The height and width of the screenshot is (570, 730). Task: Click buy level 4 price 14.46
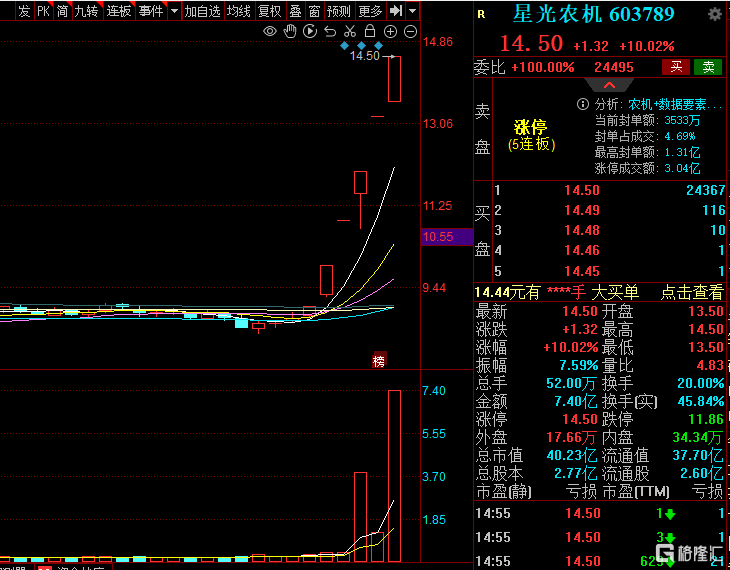[x=582, y=250]
